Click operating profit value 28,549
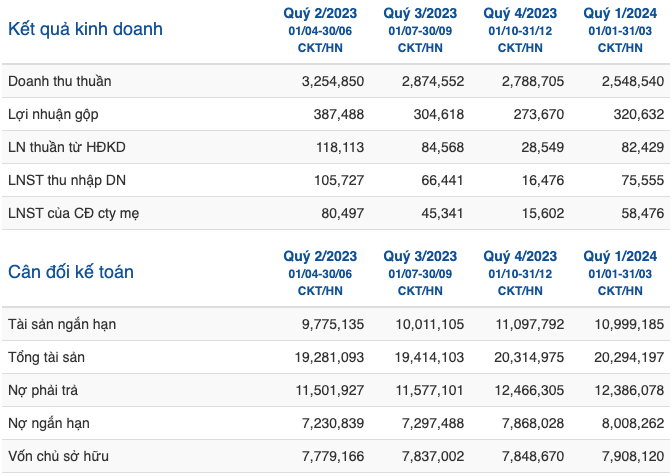Screen dimensions: 672x476 (543, 147)
